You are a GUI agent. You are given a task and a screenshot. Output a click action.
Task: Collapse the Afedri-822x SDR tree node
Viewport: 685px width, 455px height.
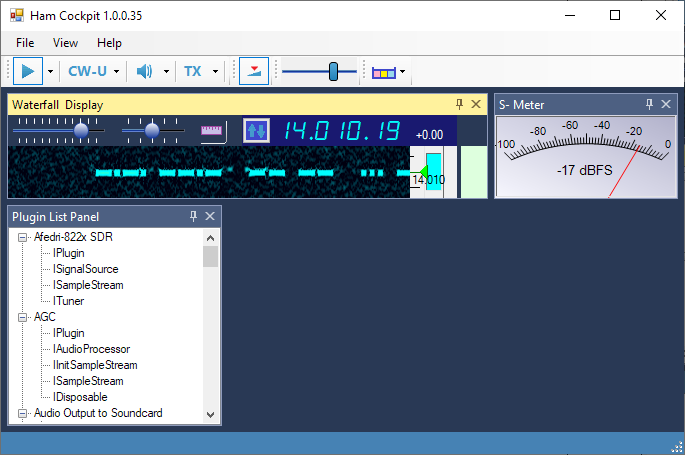pyautogui.click(x=23, y=237)
